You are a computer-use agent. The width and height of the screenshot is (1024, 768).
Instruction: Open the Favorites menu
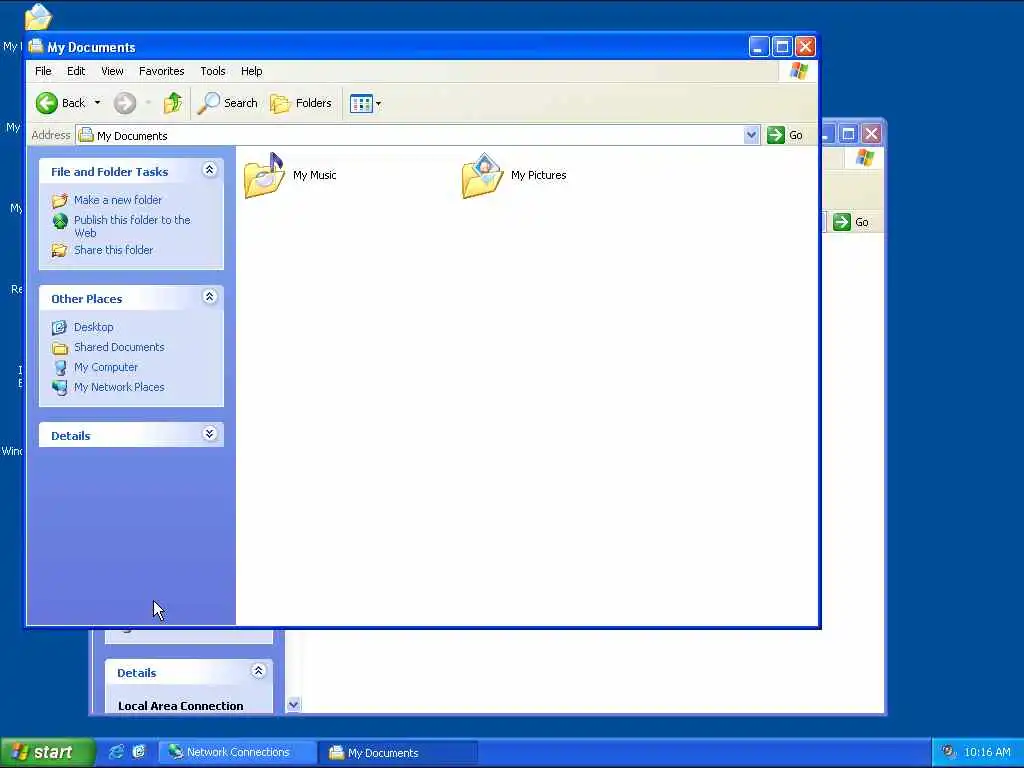point(161,71)
